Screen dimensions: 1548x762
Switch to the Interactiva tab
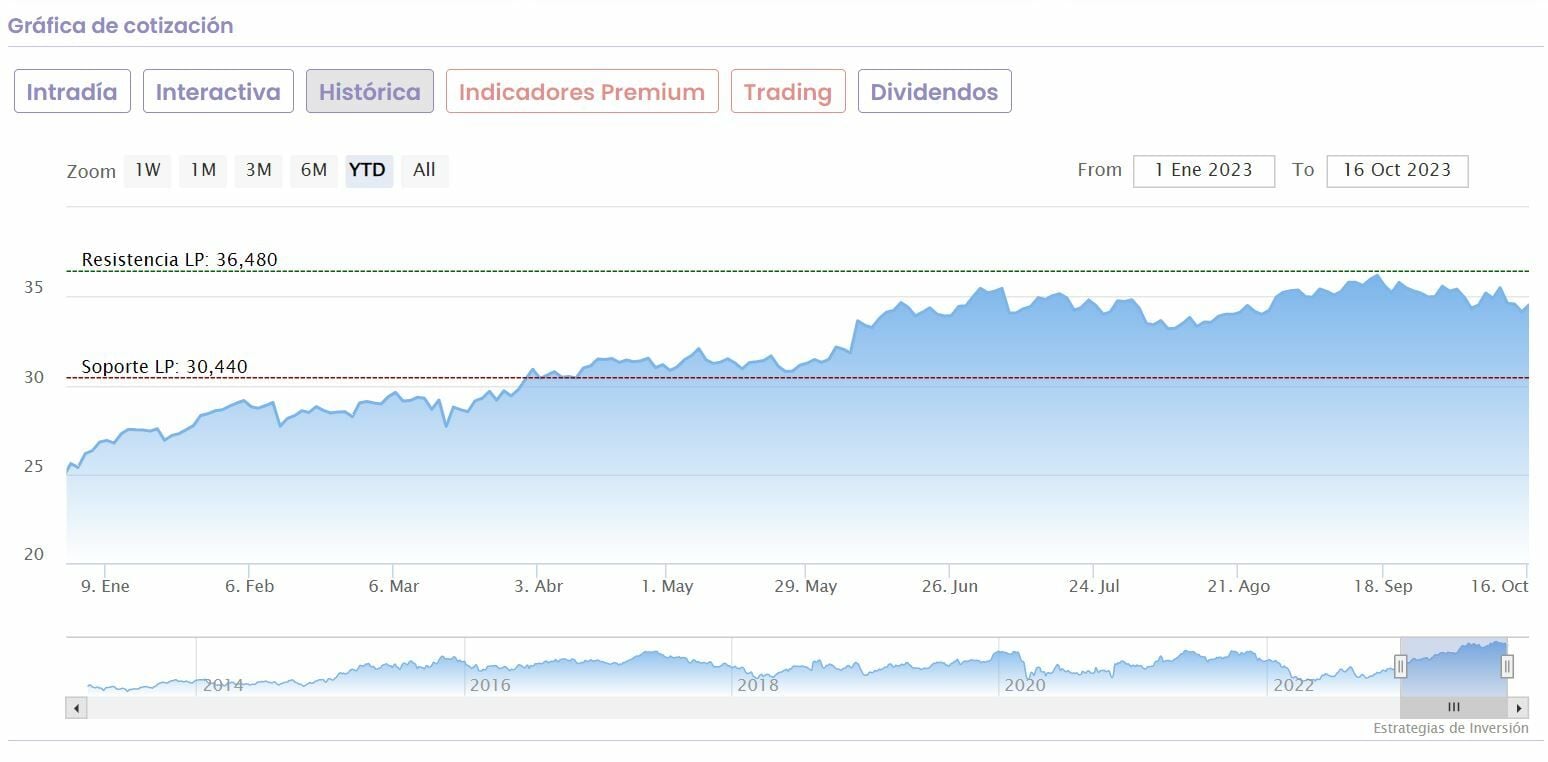(218, 92)
